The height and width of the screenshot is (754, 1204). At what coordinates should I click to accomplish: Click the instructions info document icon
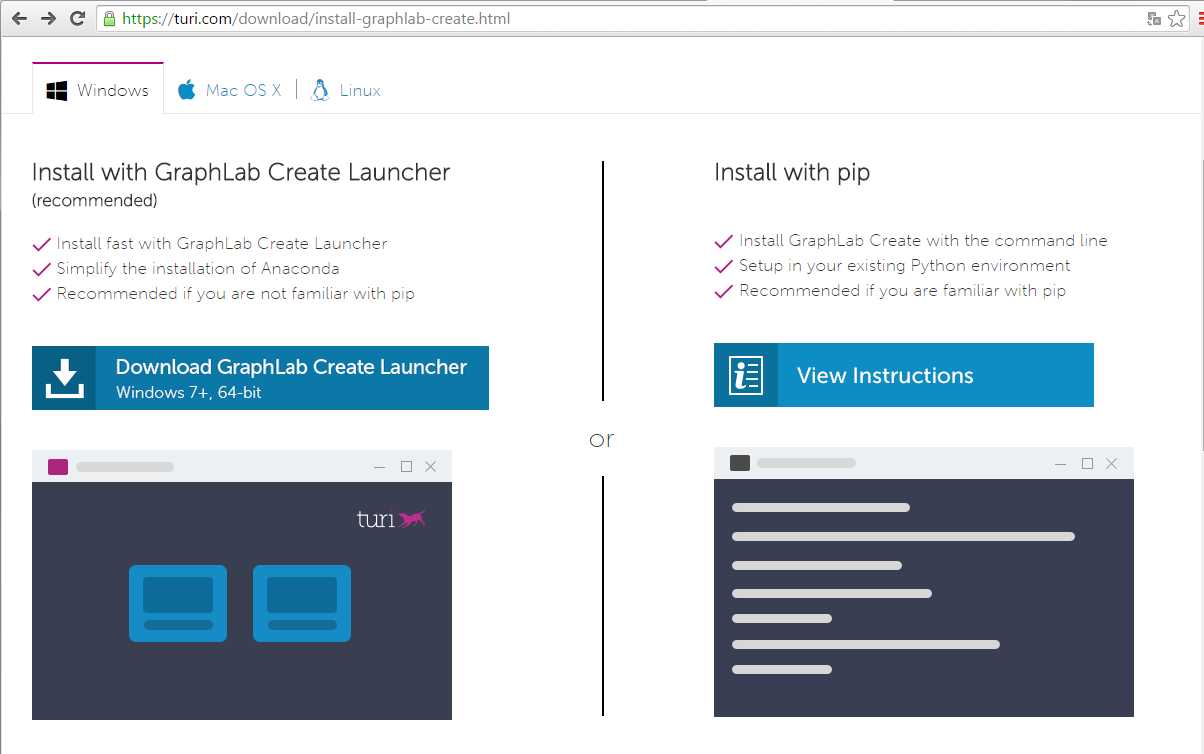pyautogui.click(x=746, y=375)
